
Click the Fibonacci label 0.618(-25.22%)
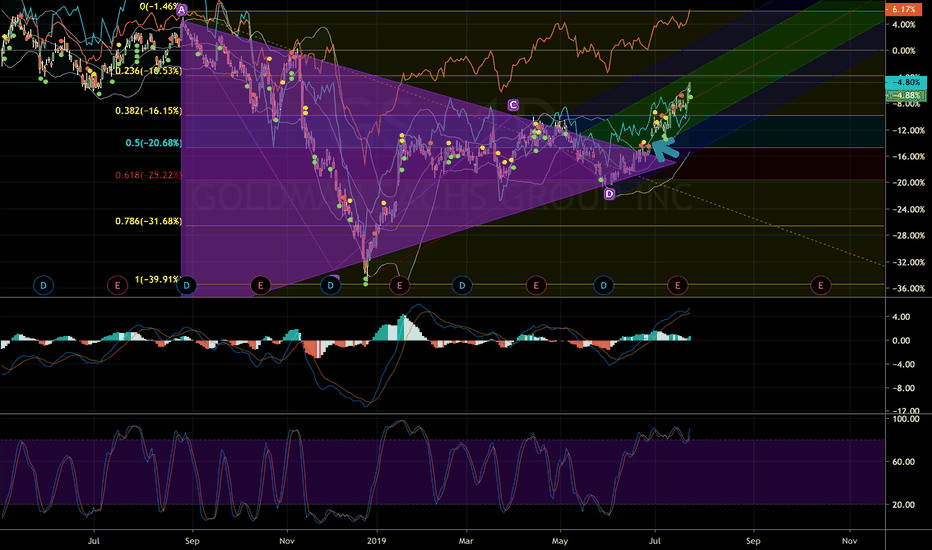tap(148, 175)
